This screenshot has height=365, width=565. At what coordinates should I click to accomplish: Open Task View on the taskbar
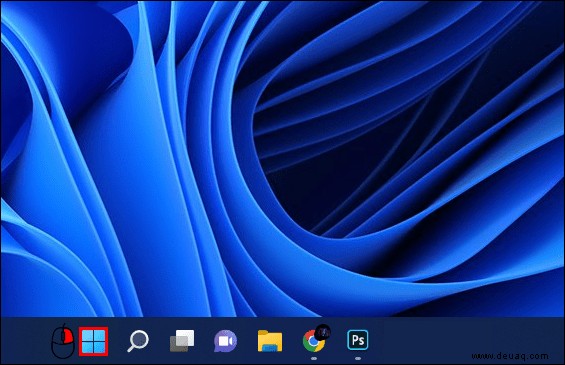[x=182, y=340]
